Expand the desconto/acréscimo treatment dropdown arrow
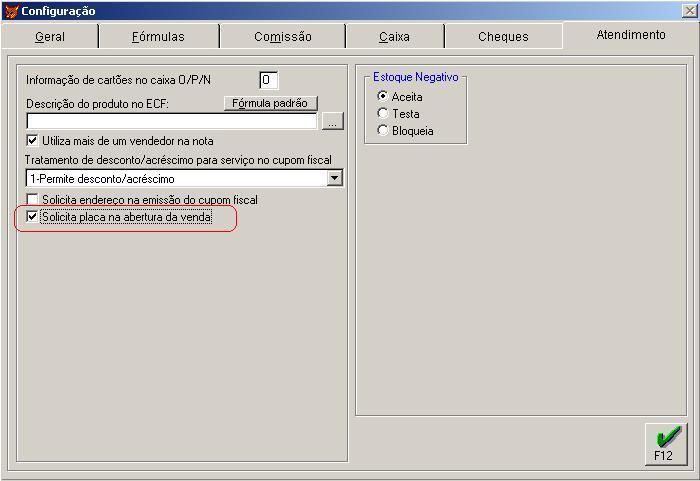 tap(334, 179)
